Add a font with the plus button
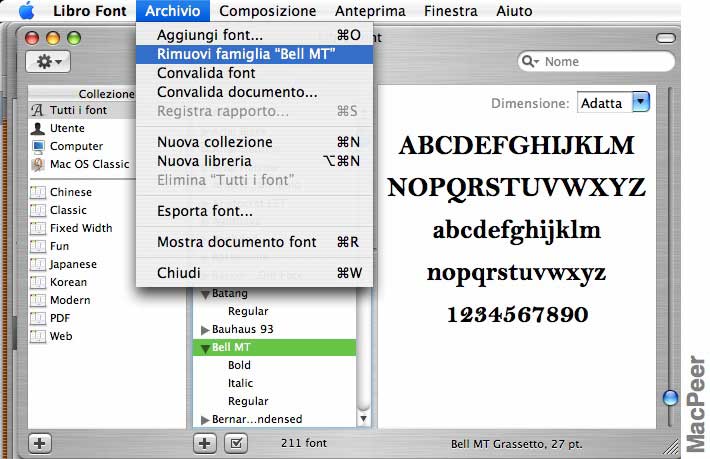 205,443
